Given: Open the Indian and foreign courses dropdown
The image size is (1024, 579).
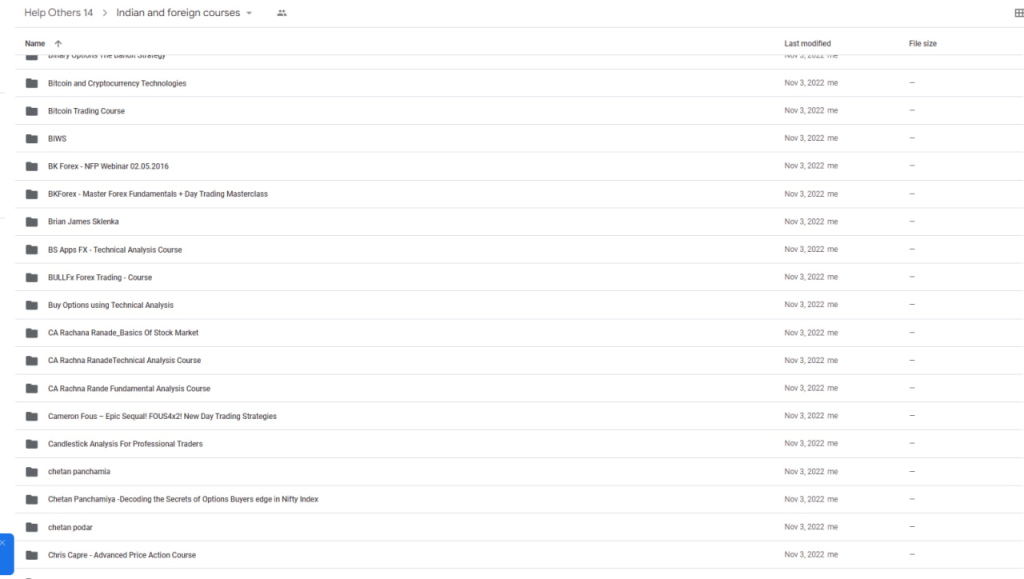Looking at the screenshot, I should (x=249, y=13).
